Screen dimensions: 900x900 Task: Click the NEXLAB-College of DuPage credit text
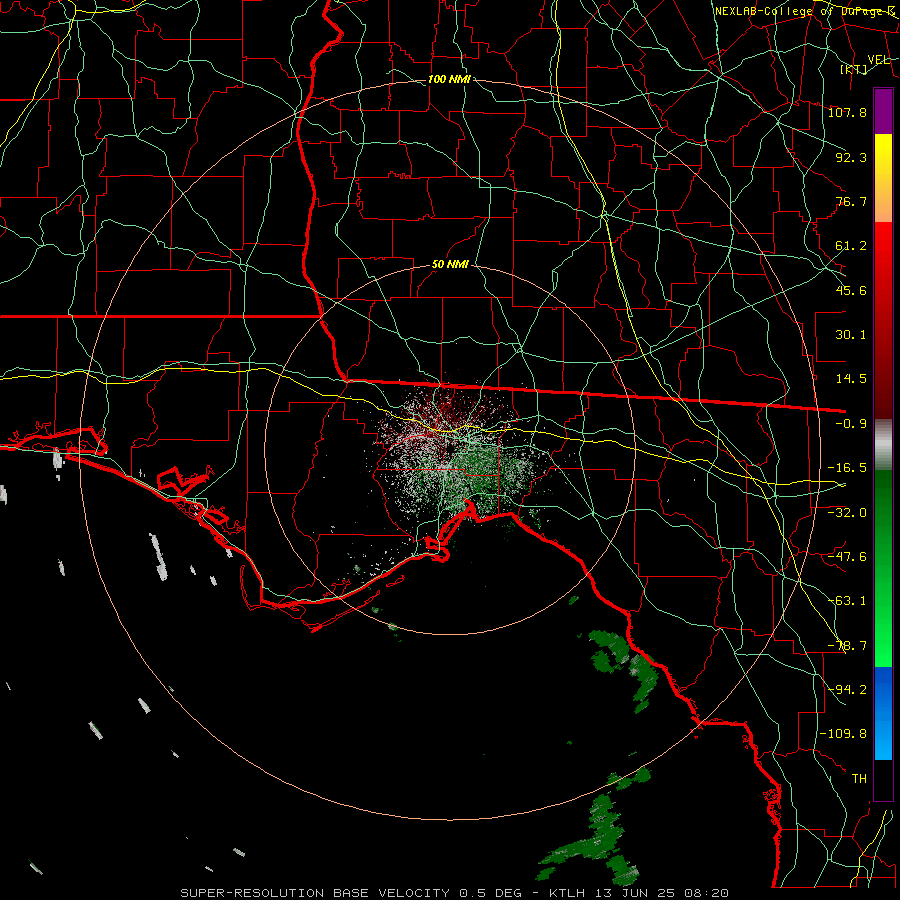coord(806,11)
